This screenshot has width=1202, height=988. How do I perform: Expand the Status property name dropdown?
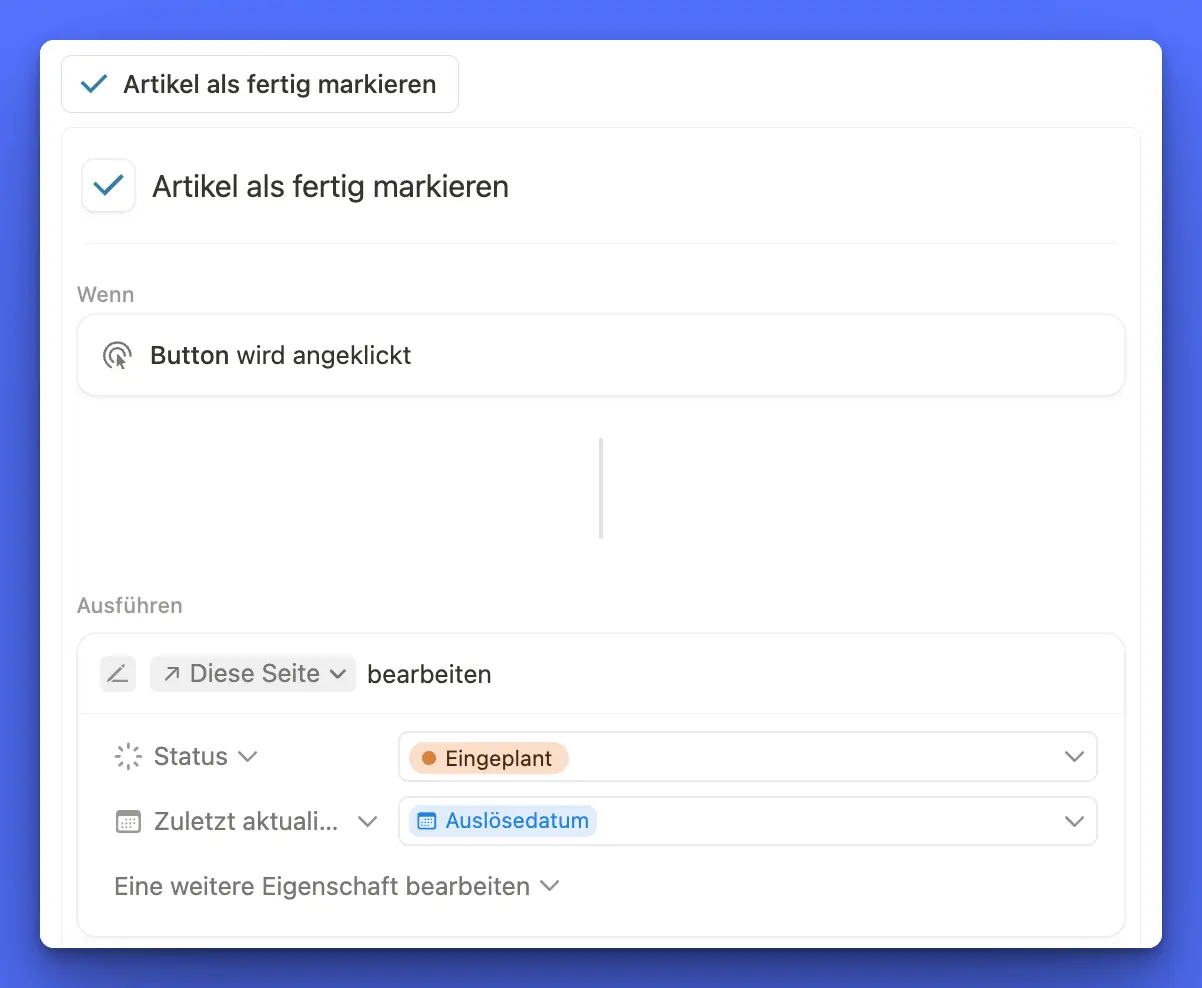point(247,757)
